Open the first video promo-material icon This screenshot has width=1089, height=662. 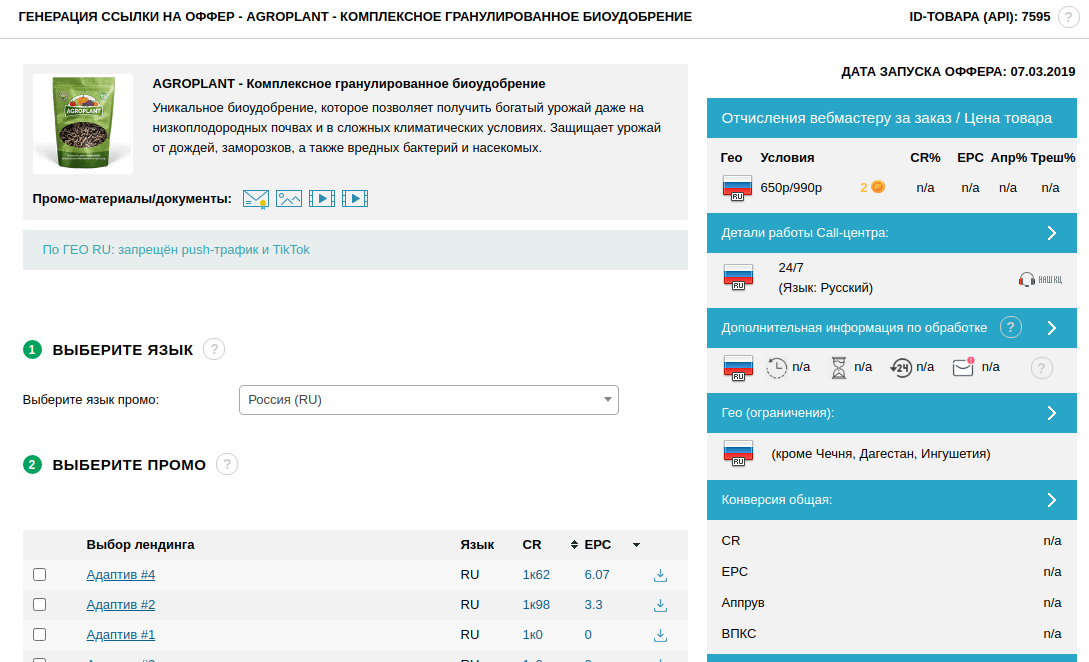(322, 199)
